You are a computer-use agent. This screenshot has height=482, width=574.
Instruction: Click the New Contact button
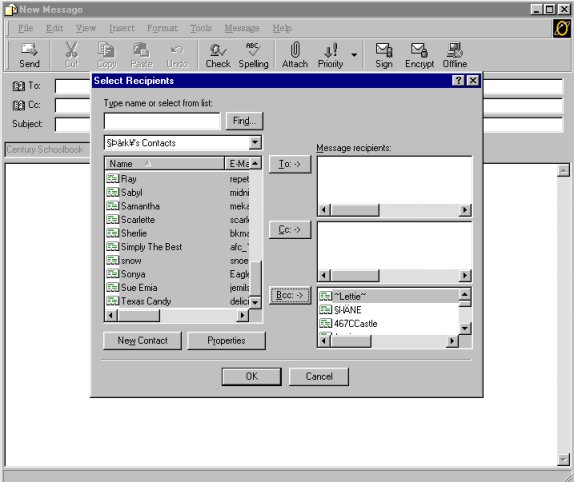142,341
